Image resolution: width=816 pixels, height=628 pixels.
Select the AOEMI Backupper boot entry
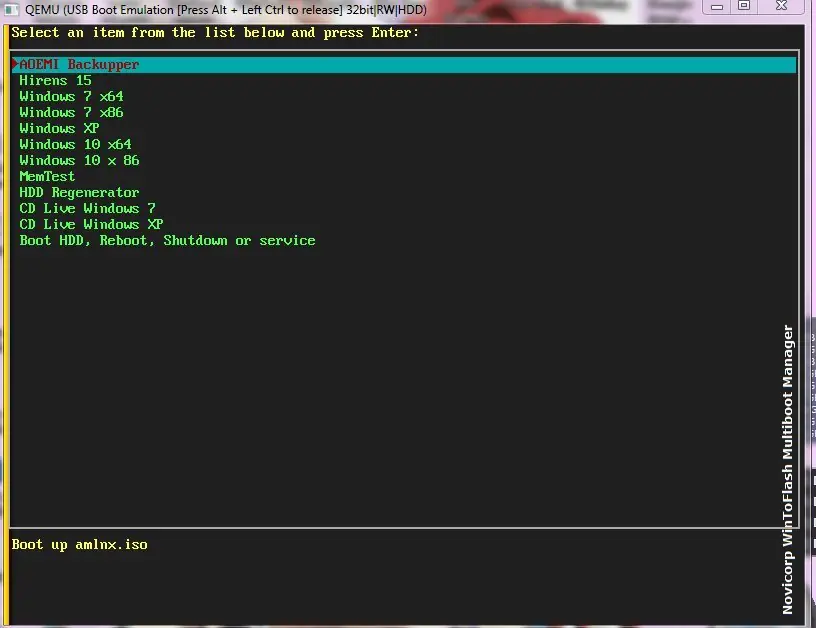[404, 65]
